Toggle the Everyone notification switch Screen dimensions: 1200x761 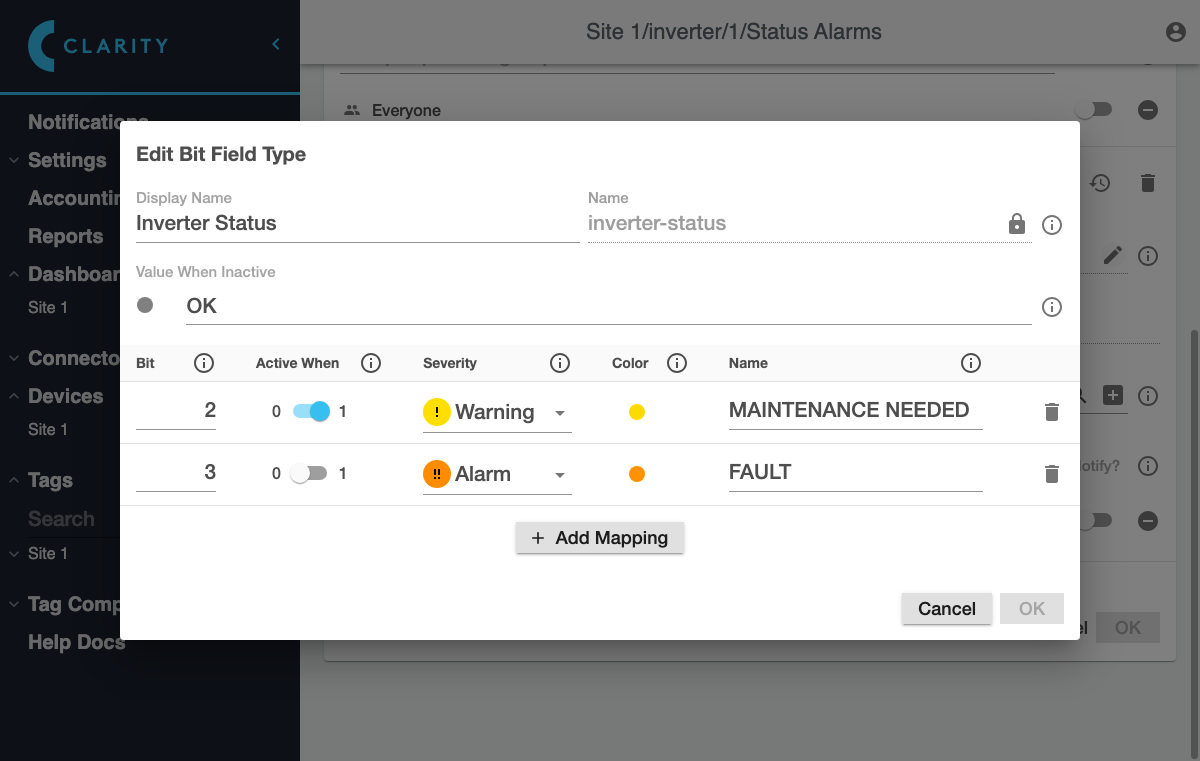tap(1092, 110)
